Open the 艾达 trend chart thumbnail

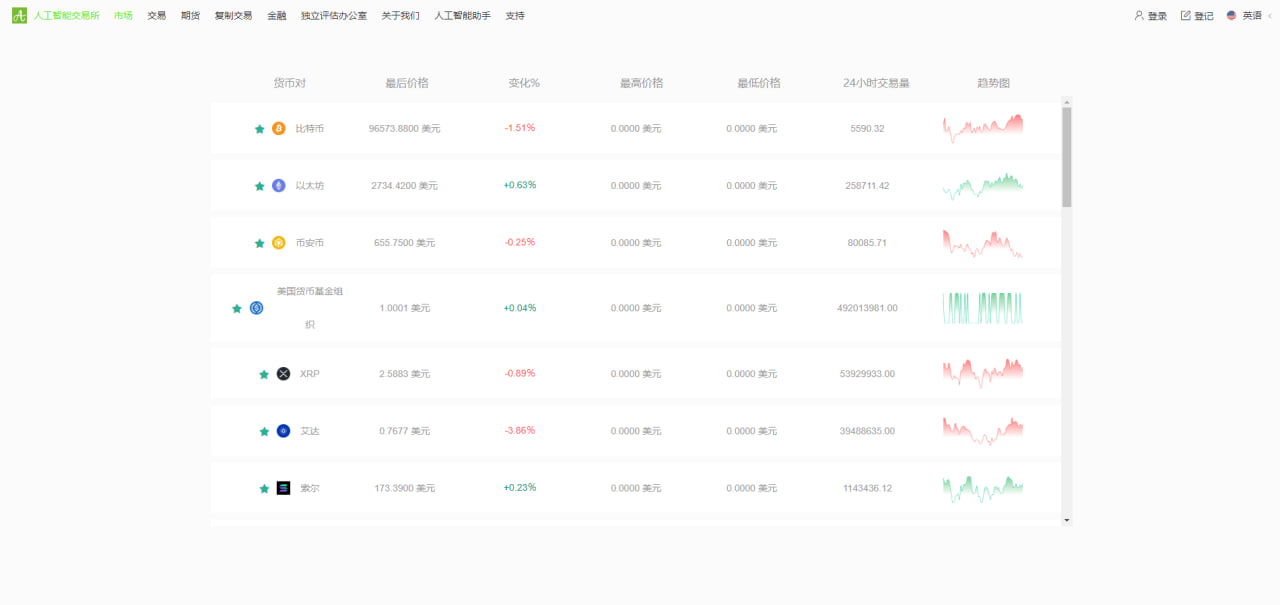pos(983,431)
